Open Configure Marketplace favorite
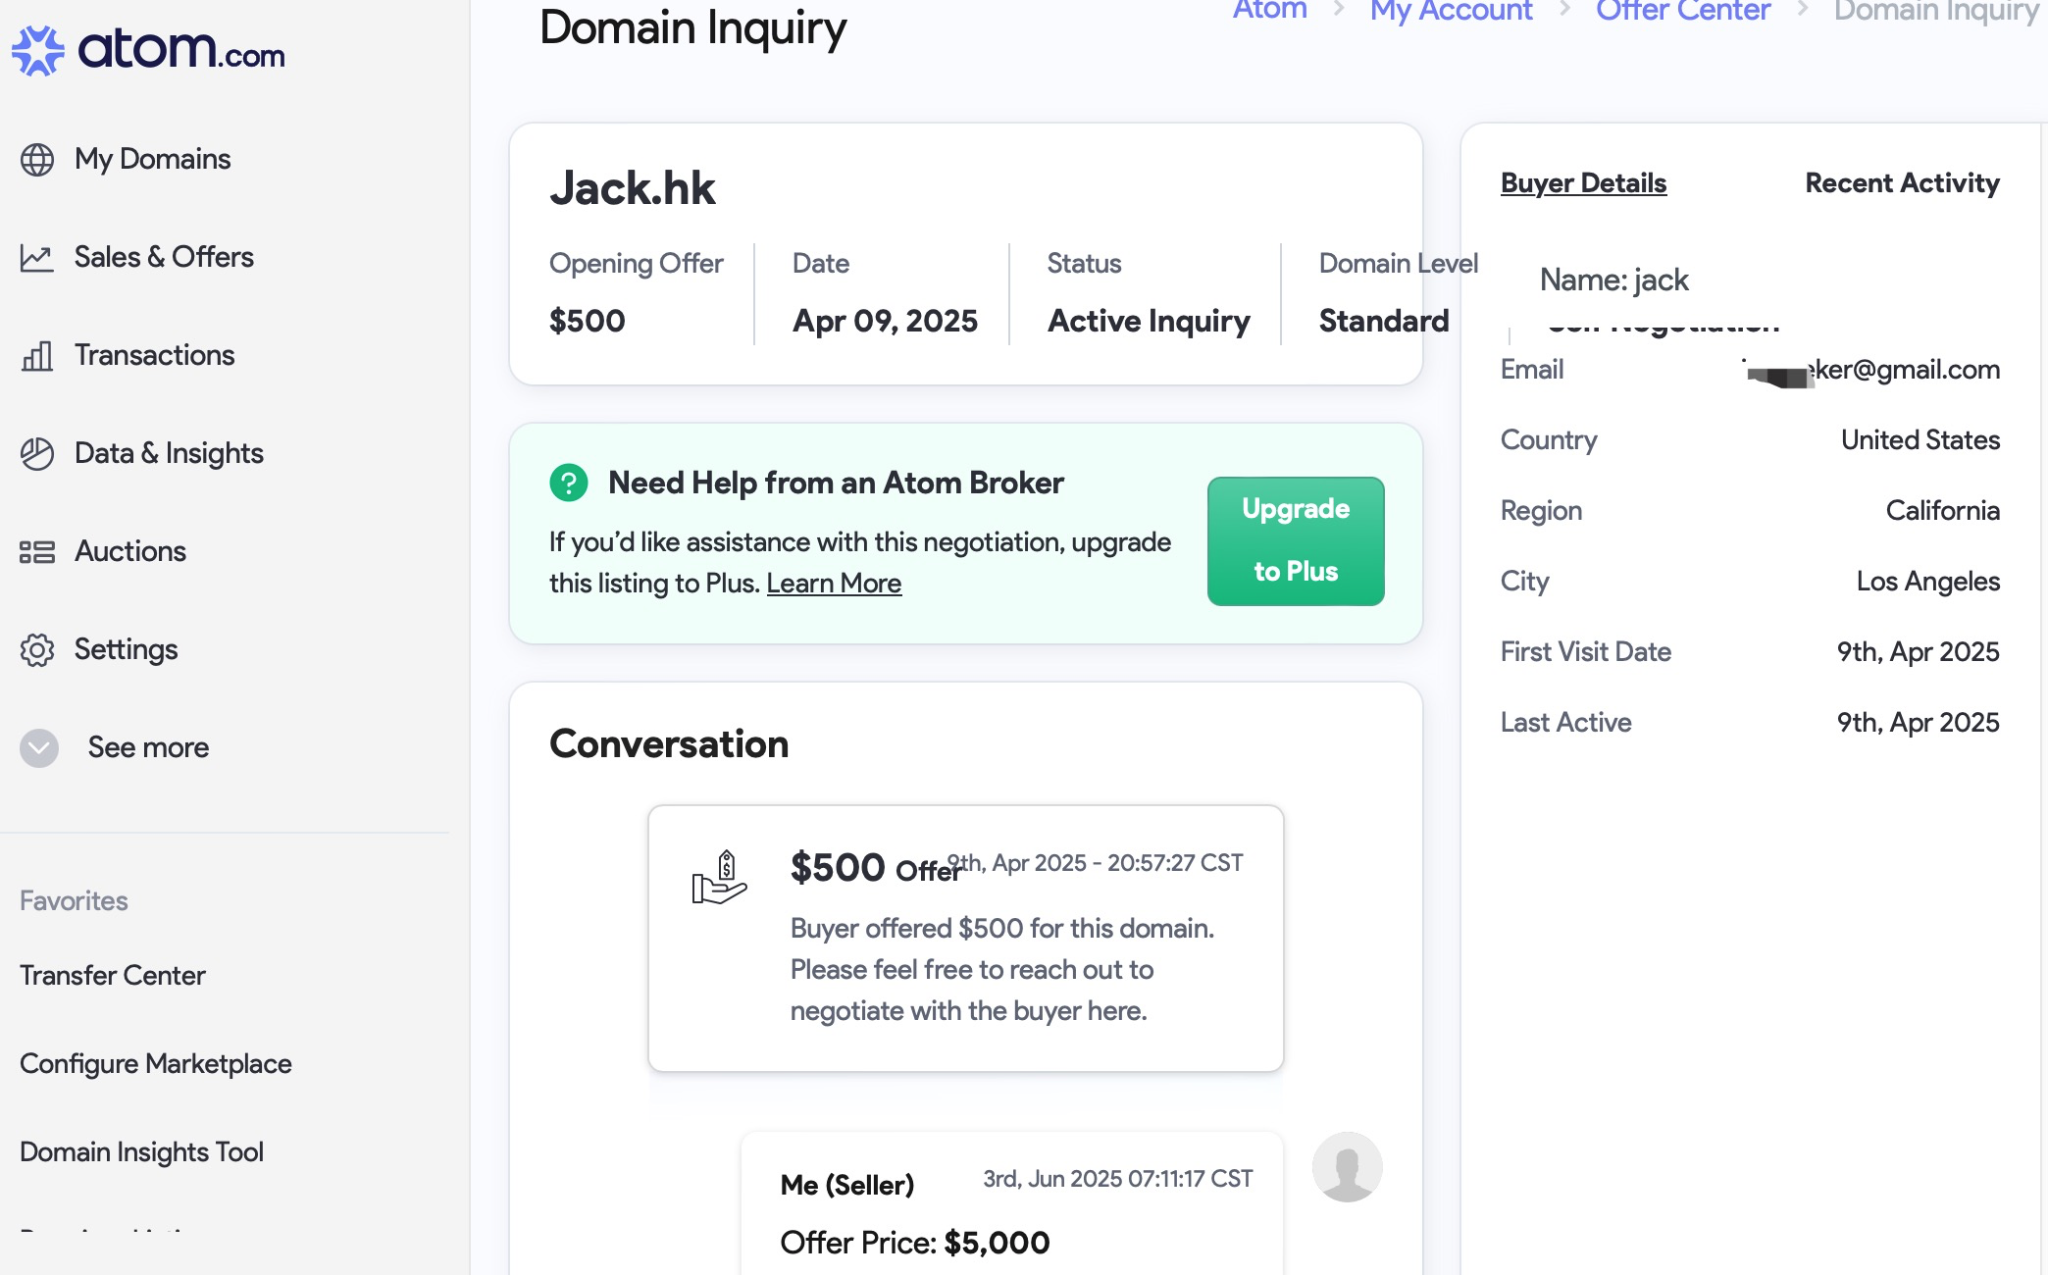The height and width of the screenshot is (1275, 2048). (156, 1064)
